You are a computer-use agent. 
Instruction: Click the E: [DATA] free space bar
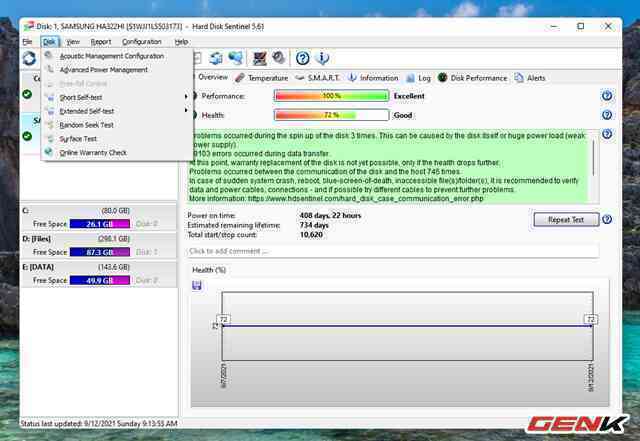(x=100, y=280)
